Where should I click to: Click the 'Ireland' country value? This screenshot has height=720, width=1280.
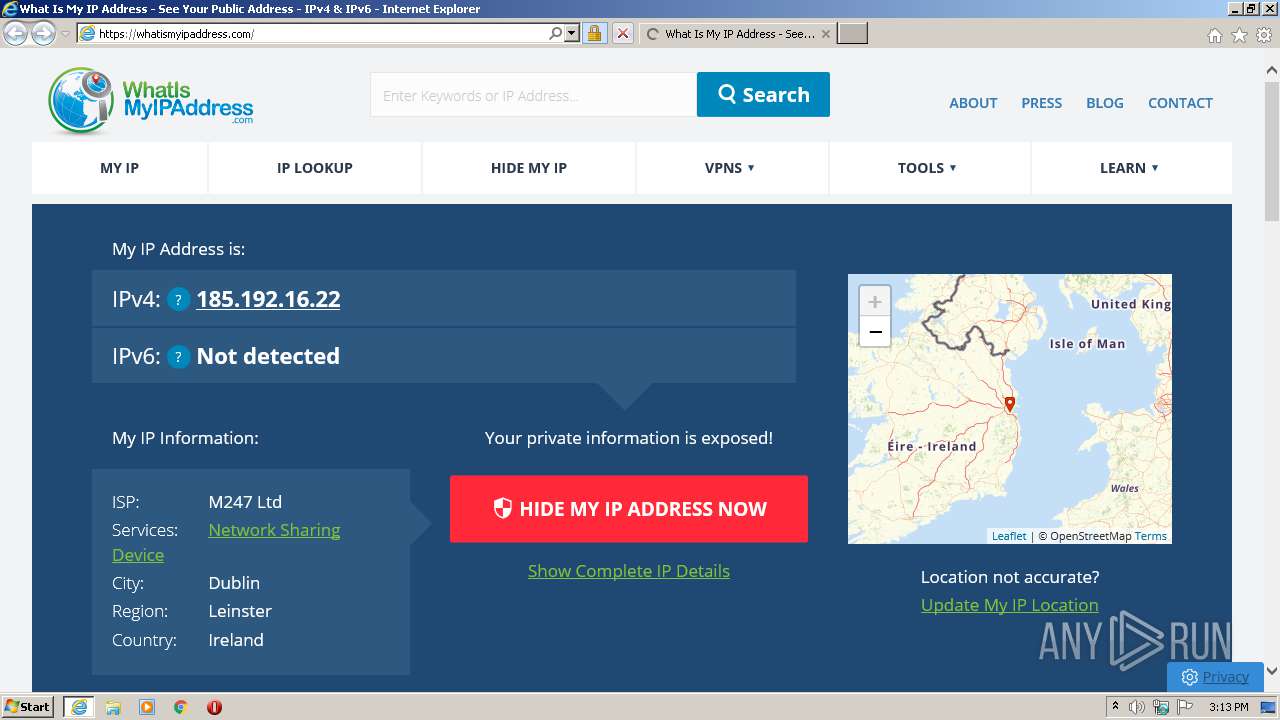236,640
